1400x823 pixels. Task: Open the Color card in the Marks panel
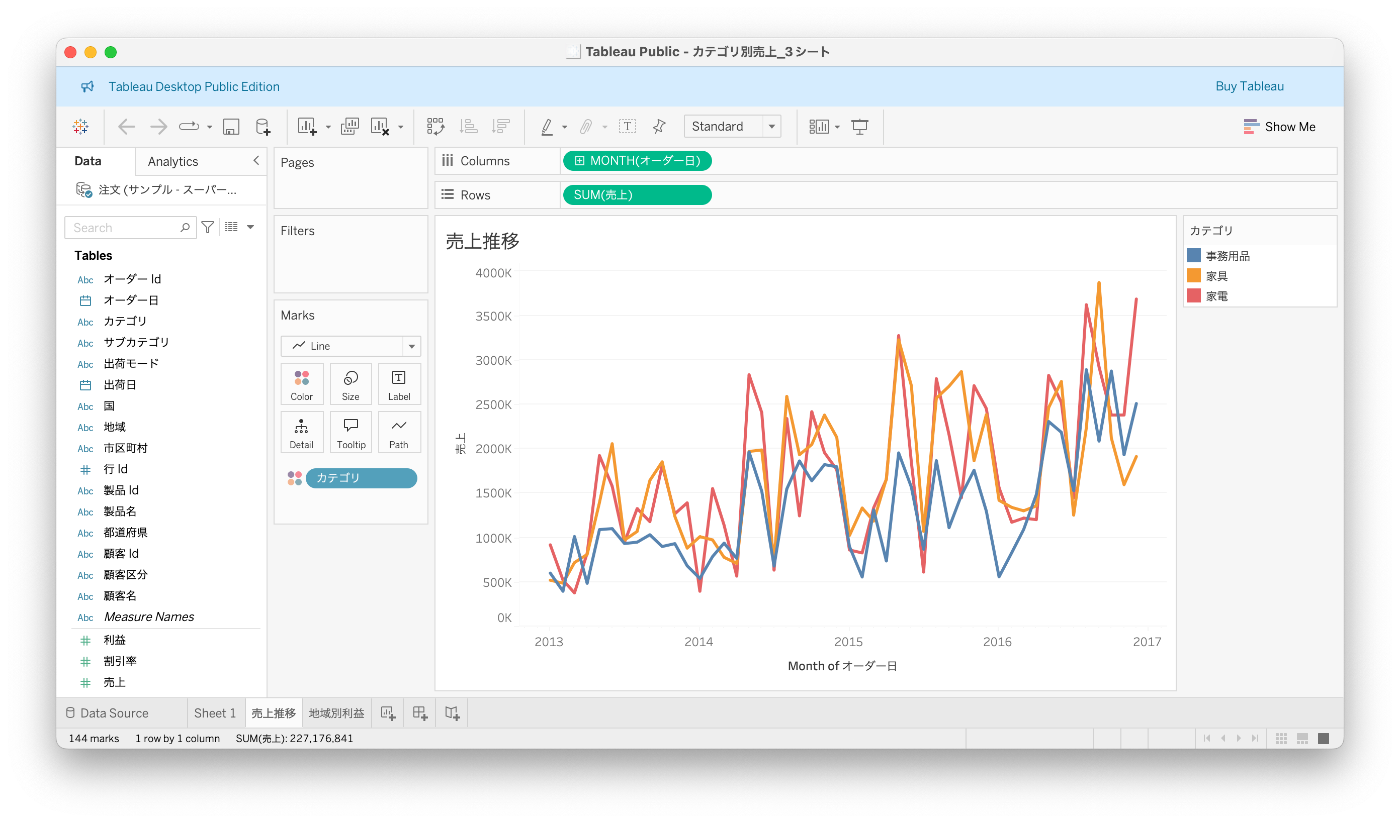(302, 384)
